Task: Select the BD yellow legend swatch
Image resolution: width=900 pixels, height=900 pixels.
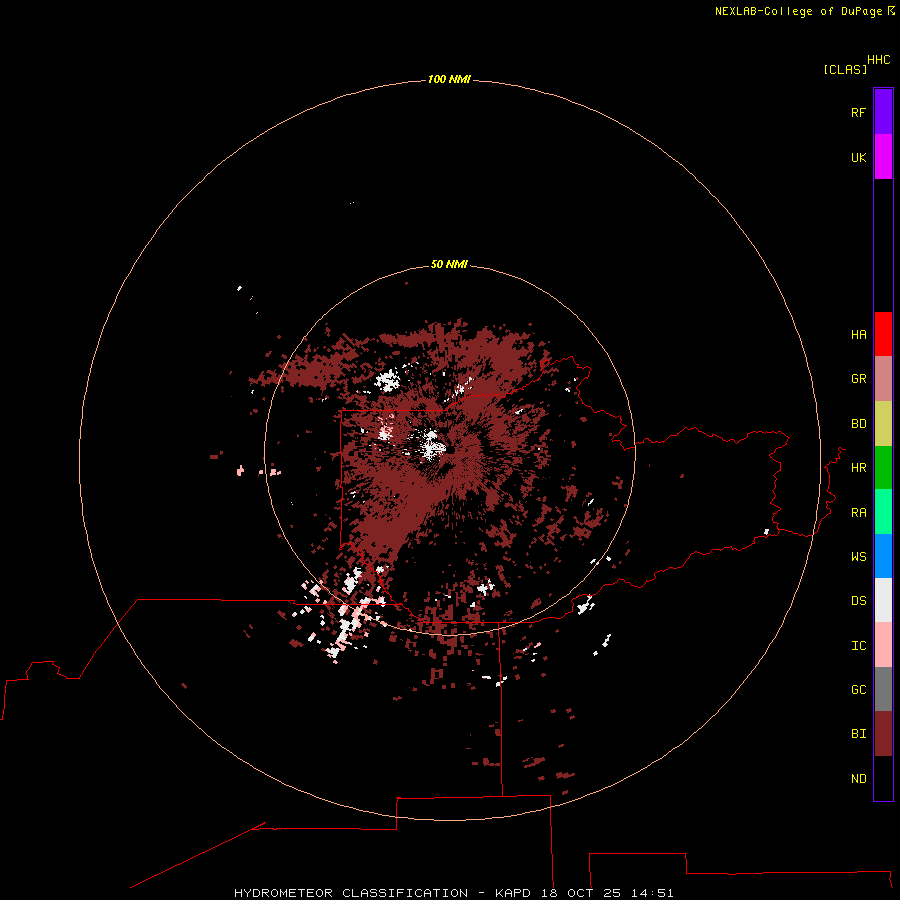Action: 883,424
